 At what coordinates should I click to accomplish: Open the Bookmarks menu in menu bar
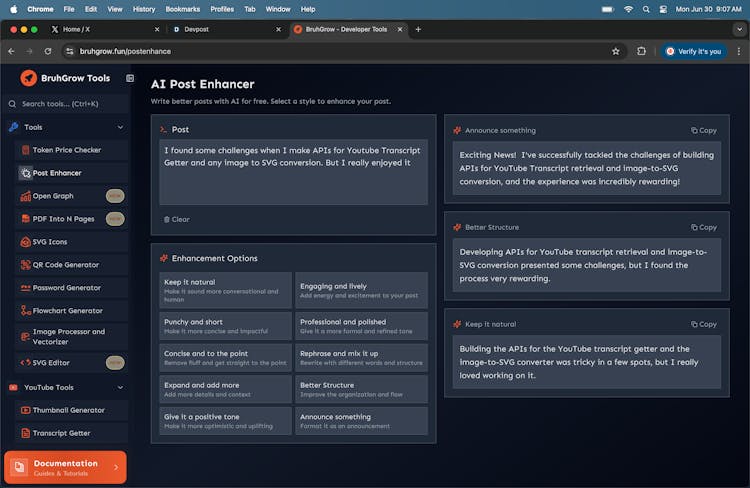pyautogui.click(x=183, y=9)
